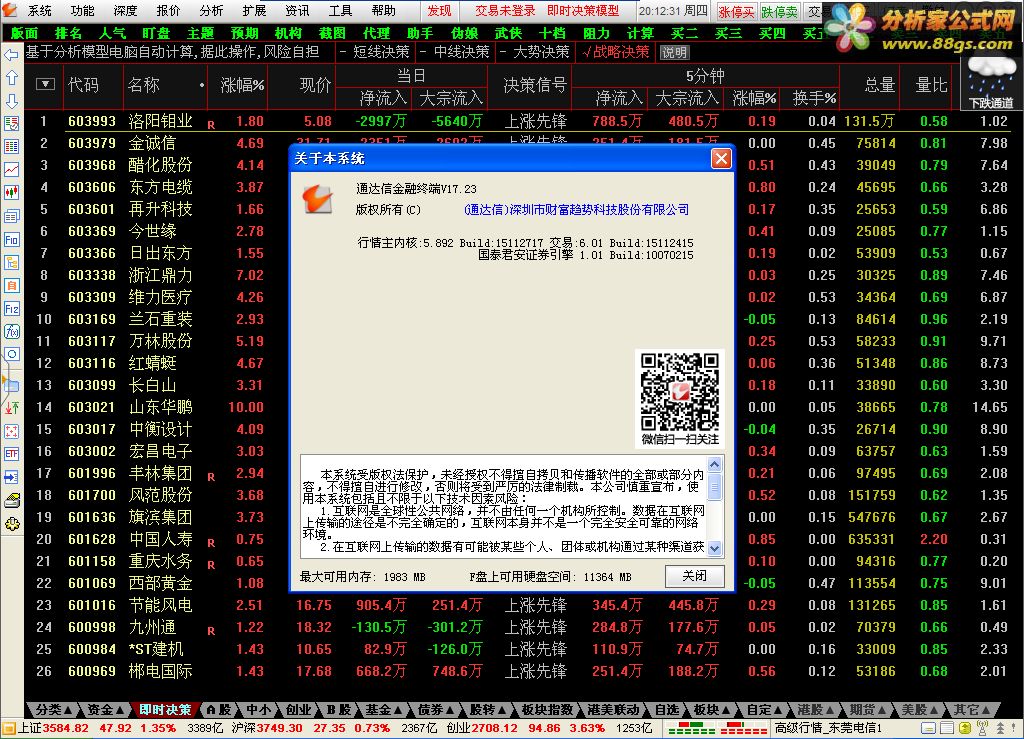Select the 大势决策 option
1024x739 pixels.
pyautogui.click(x=535, y=52)
